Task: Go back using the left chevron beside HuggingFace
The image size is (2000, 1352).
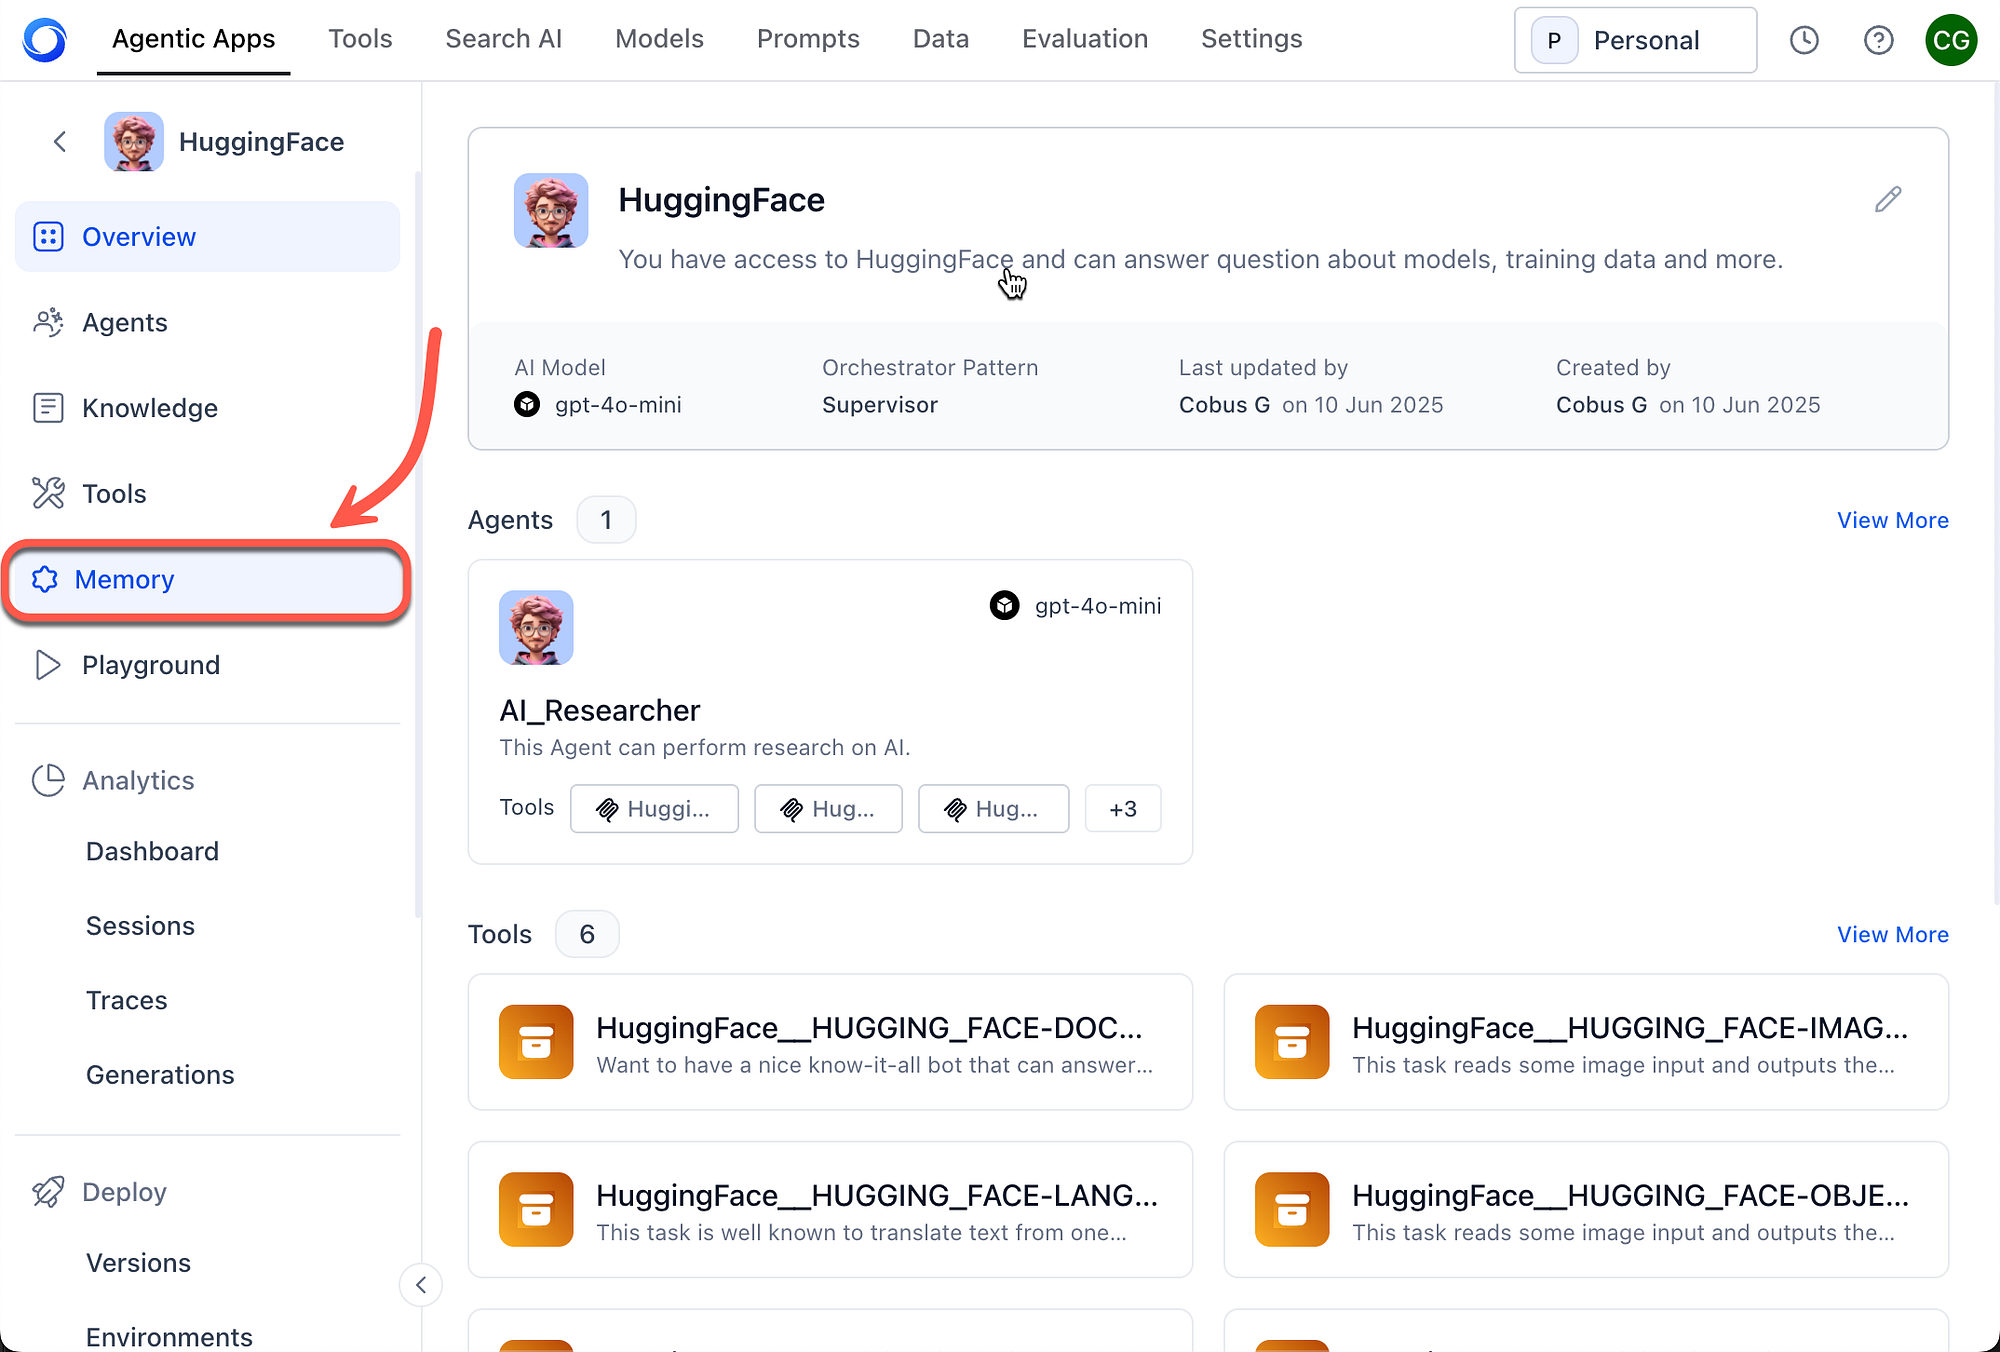Action: pos(60,142)
